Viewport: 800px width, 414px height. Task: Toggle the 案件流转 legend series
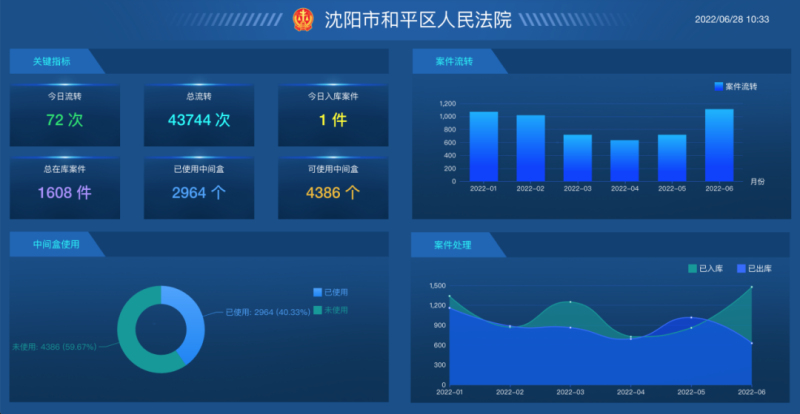(735, 87)
